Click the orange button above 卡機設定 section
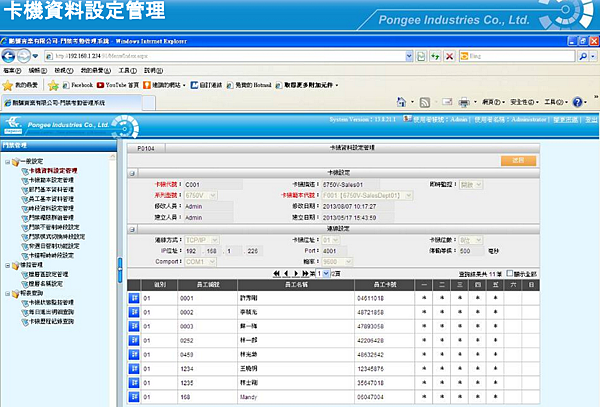Image resolution: width=600 pixels, height=407 pixels. click(x=518, y=160)
